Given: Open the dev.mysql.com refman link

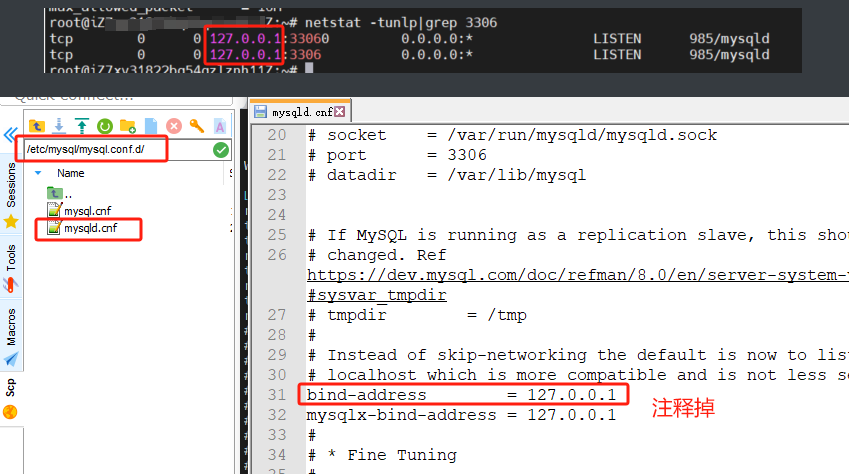Looking at the screenshot, I should (x=578, y=275).
